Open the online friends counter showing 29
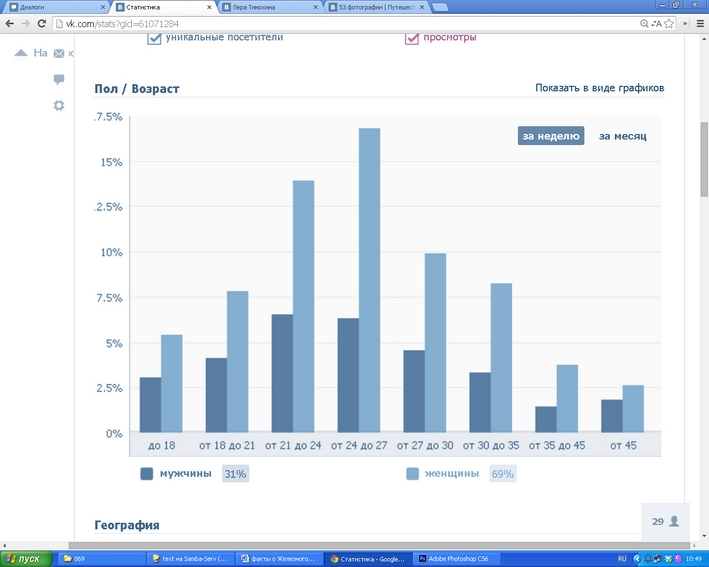Image resolution: width=709 pixels, height=567 pixels. (x=665, y=521)
